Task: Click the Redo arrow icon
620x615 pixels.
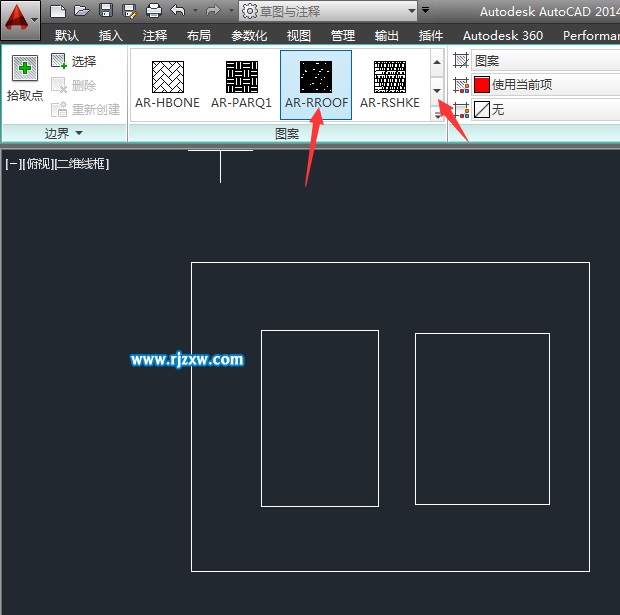Action: pos(214,10)
